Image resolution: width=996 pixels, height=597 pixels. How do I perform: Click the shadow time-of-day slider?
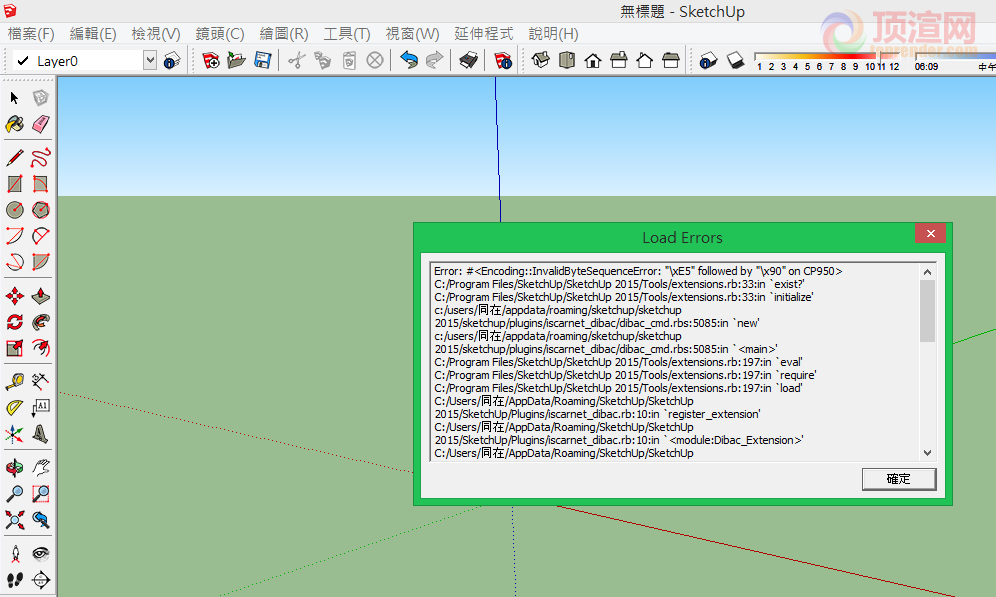click(953, 58)
